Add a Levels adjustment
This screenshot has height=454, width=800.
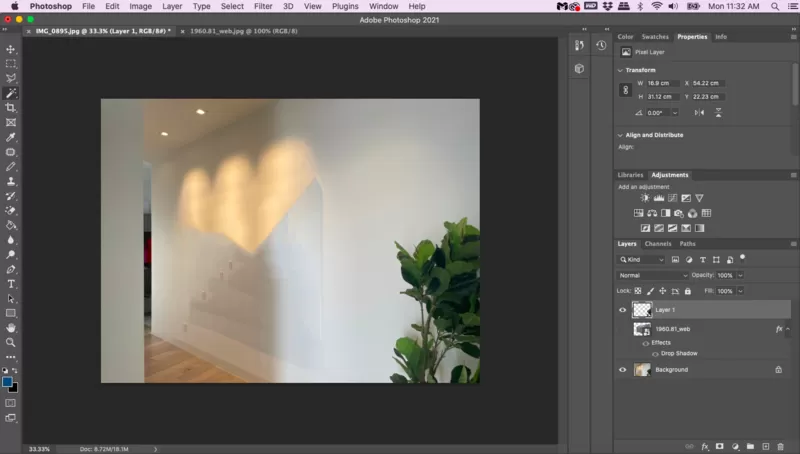(x=659, y=198)
